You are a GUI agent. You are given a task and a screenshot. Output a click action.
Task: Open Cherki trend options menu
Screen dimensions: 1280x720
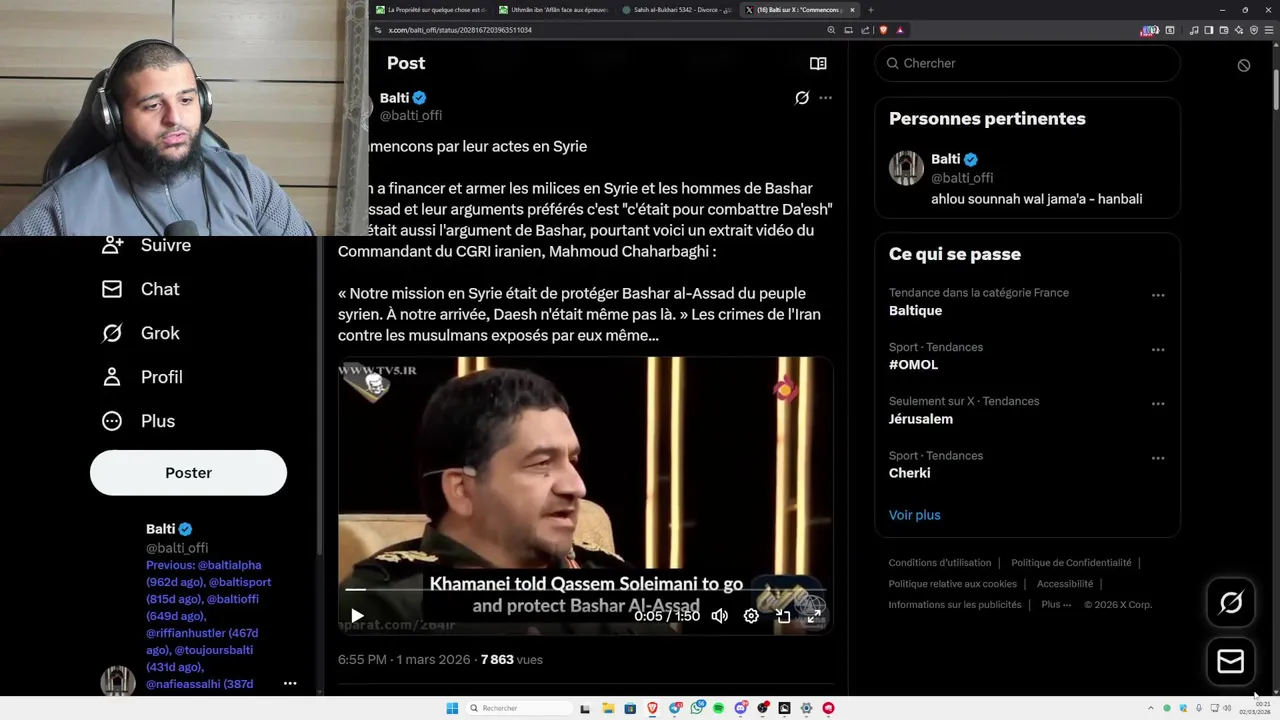tap(1158, 458)
